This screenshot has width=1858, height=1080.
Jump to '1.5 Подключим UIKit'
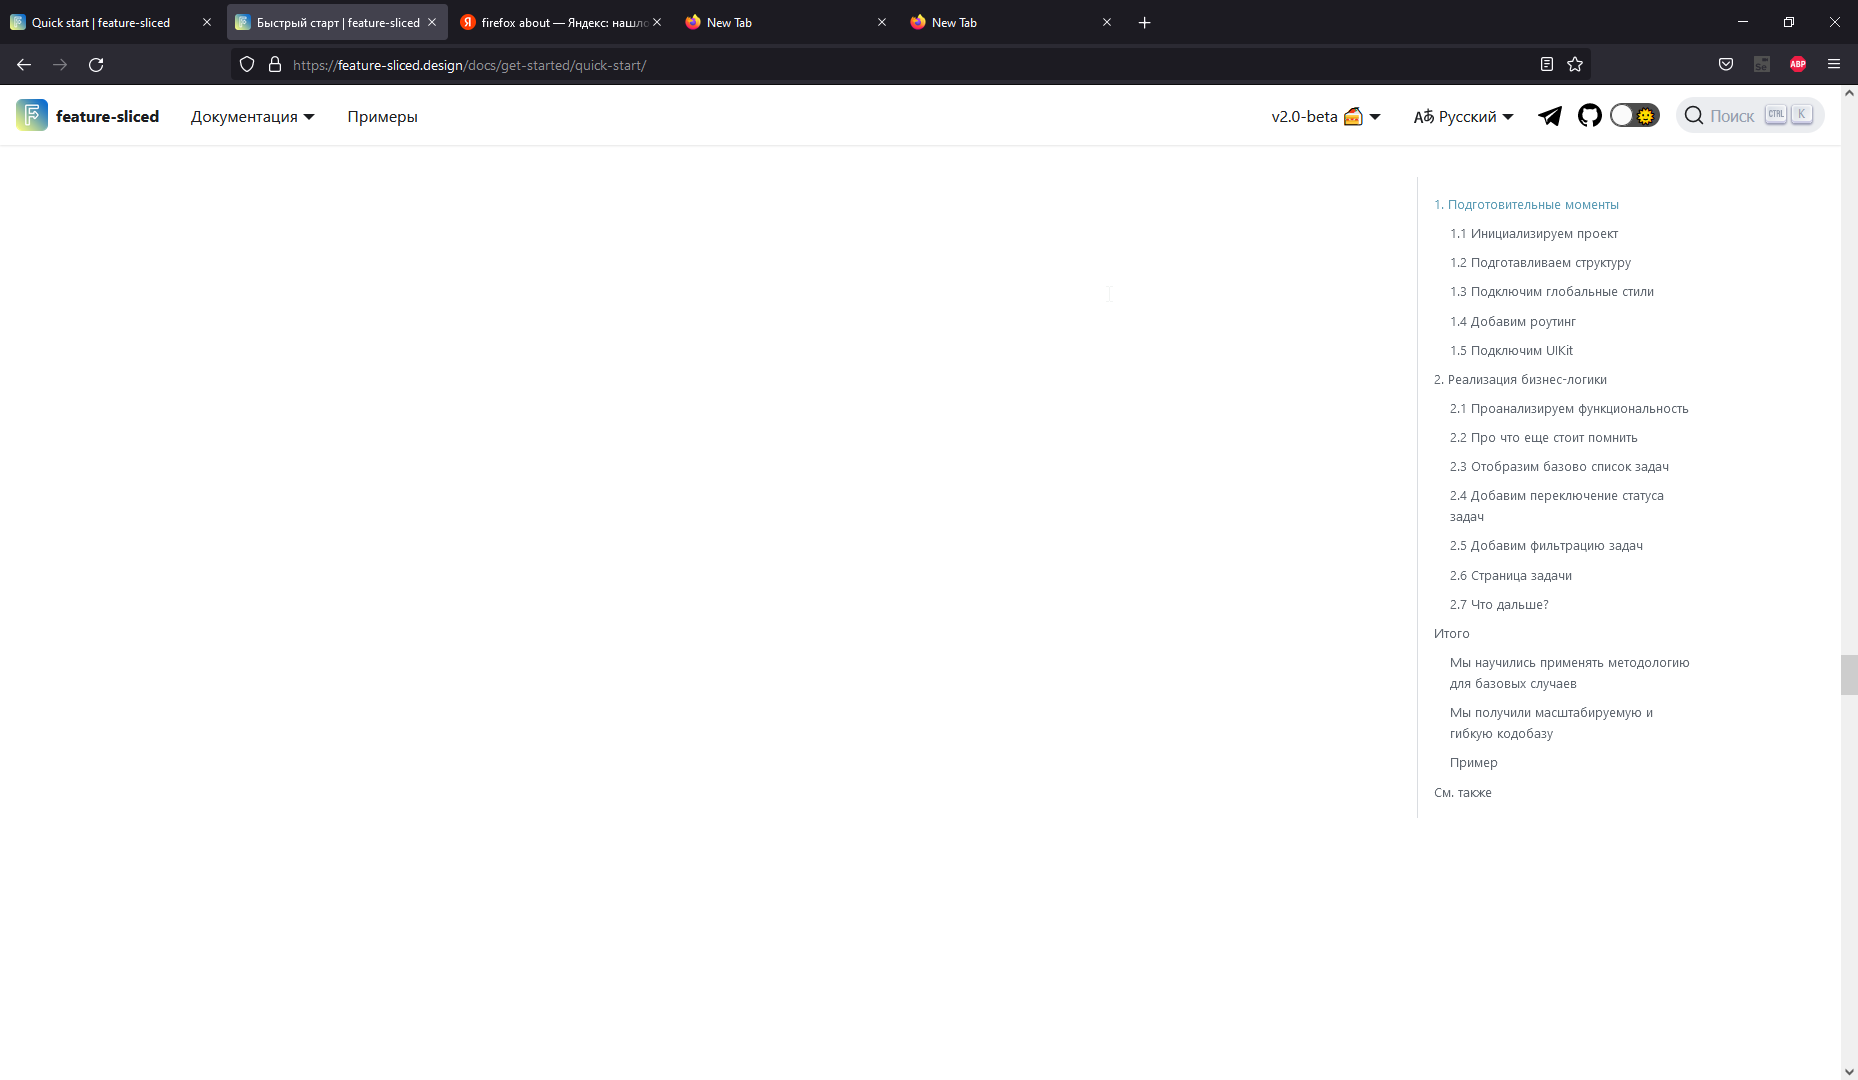tap(1511, 351)
